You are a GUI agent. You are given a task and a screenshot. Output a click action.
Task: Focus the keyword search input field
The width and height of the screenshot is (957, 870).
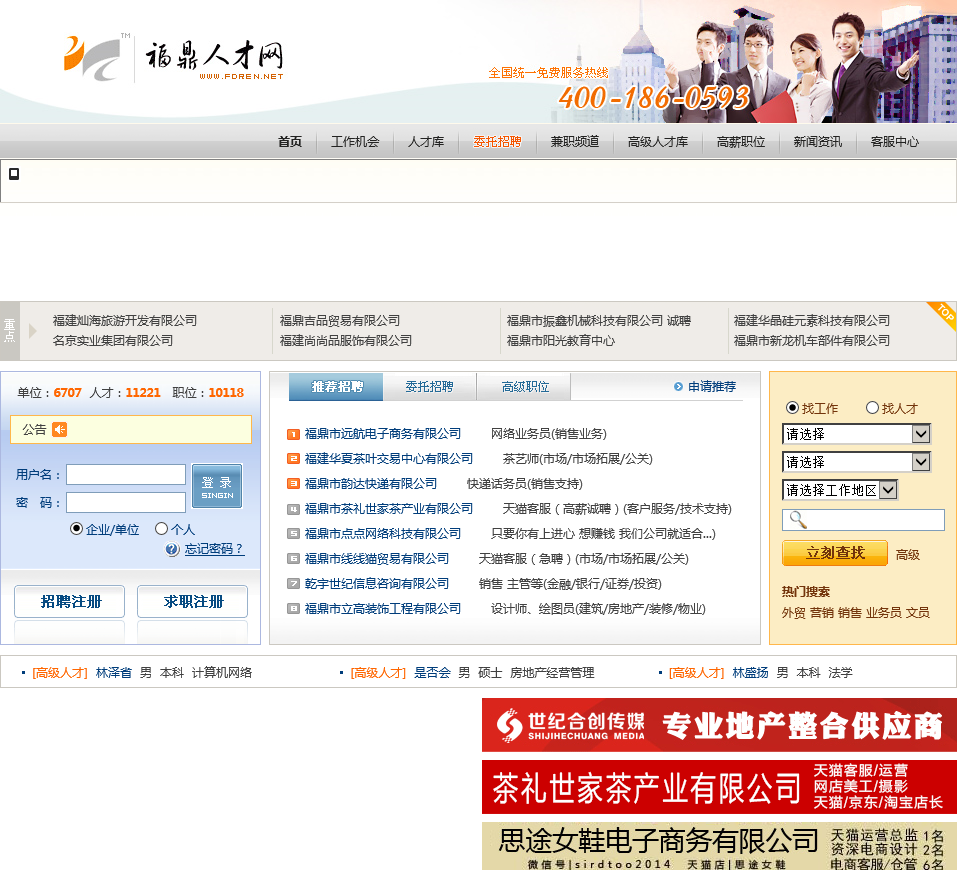[x=863, y=520]
